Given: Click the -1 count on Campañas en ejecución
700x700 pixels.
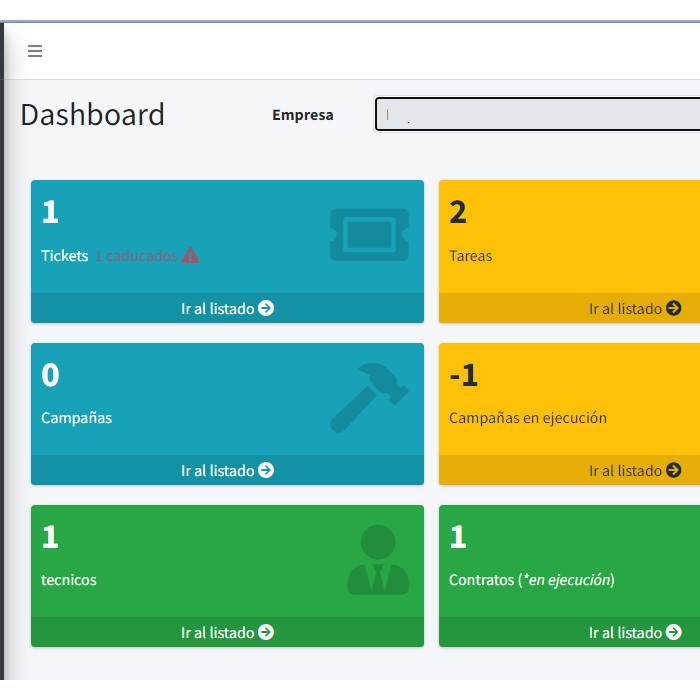Looking at the screenshot, I should tap(464, 375).
